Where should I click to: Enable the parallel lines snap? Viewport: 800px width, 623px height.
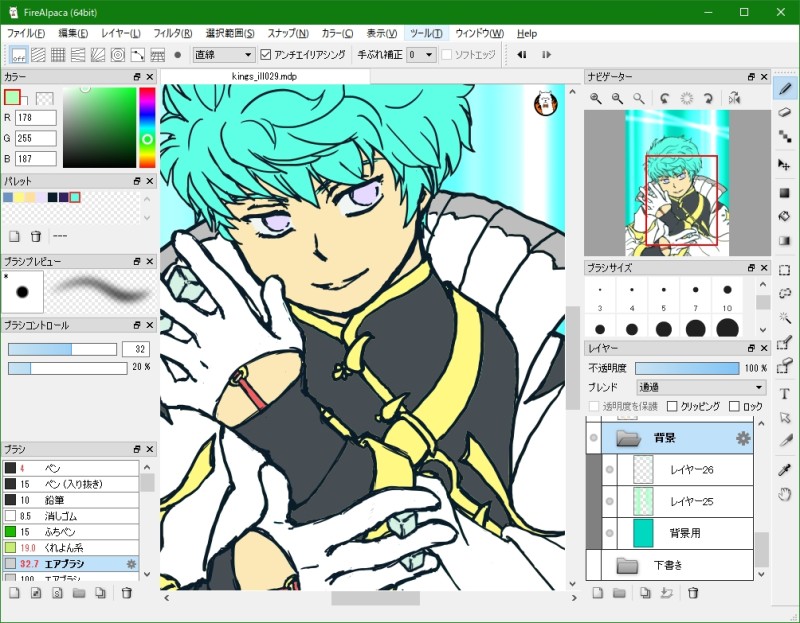[38, 55]
